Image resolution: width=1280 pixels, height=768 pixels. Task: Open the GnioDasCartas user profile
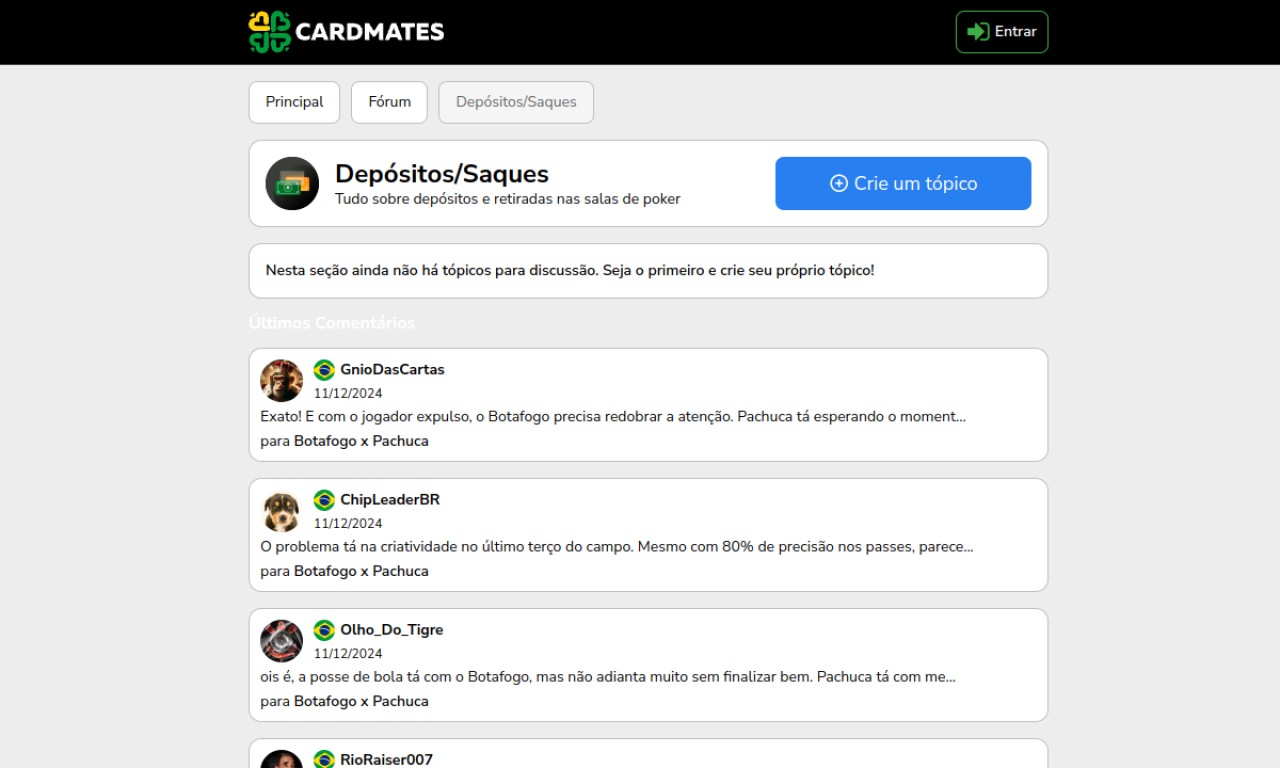pyautogui.click(x=392, y=370)
